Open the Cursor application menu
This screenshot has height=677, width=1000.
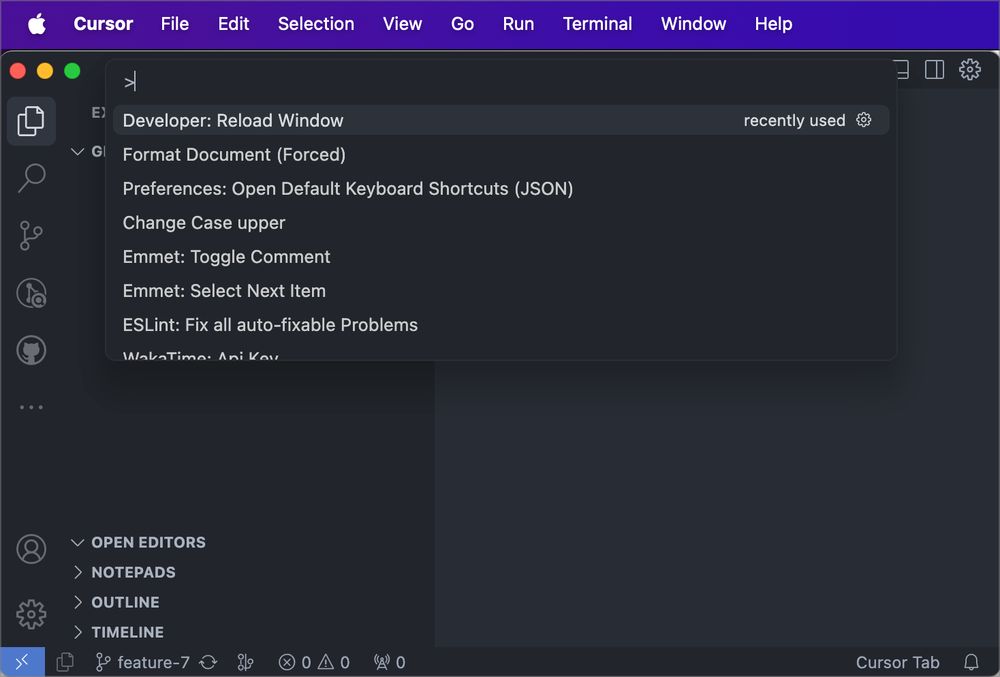tap(103, 24)
